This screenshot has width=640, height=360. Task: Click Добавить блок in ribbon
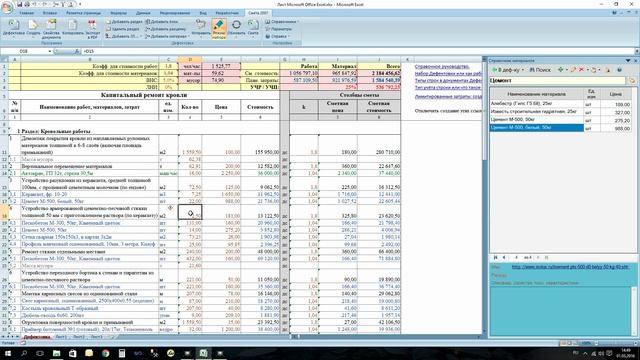coord(162,22)
